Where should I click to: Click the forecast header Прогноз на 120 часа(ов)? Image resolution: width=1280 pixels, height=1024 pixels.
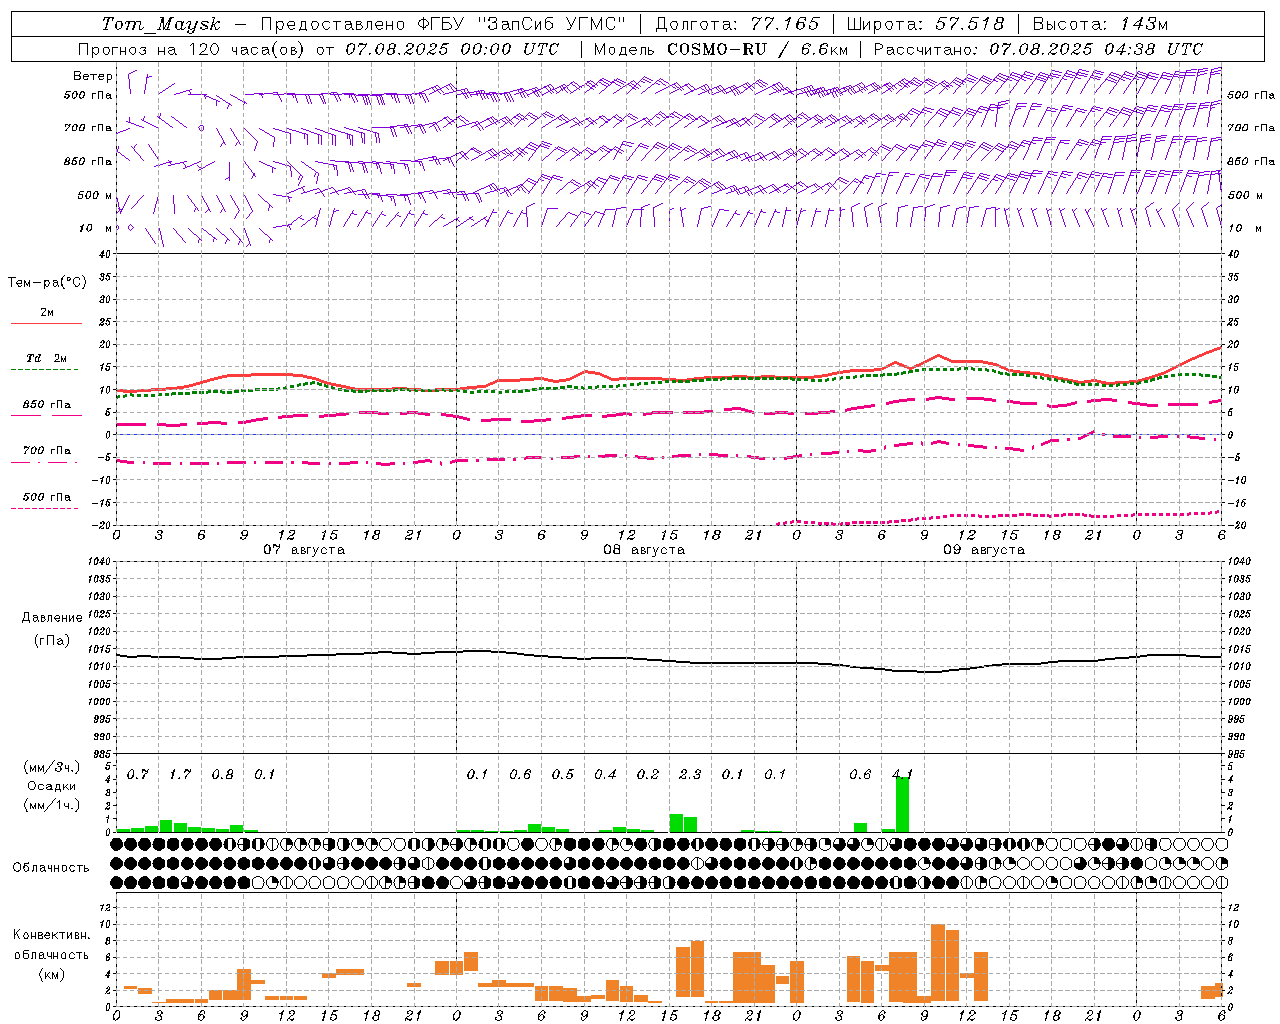pyautogui.click(x=192, y=49)
